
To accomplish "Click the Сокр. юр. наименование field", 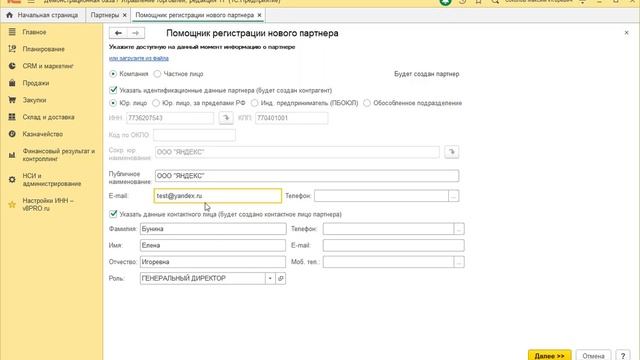I will pos(297,152).
